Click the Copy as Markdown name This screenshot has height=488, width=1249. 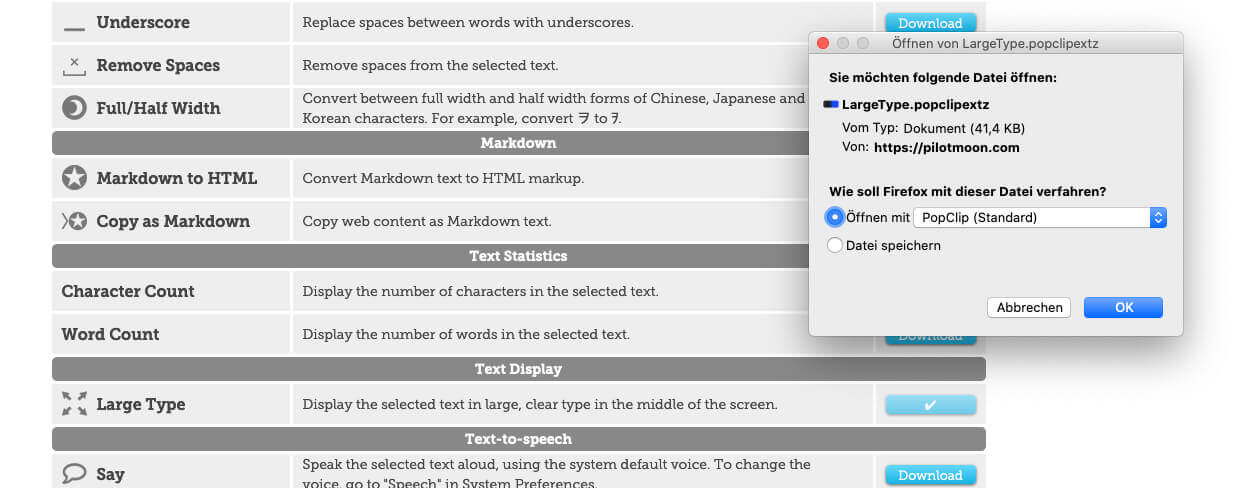pos(173,221)
